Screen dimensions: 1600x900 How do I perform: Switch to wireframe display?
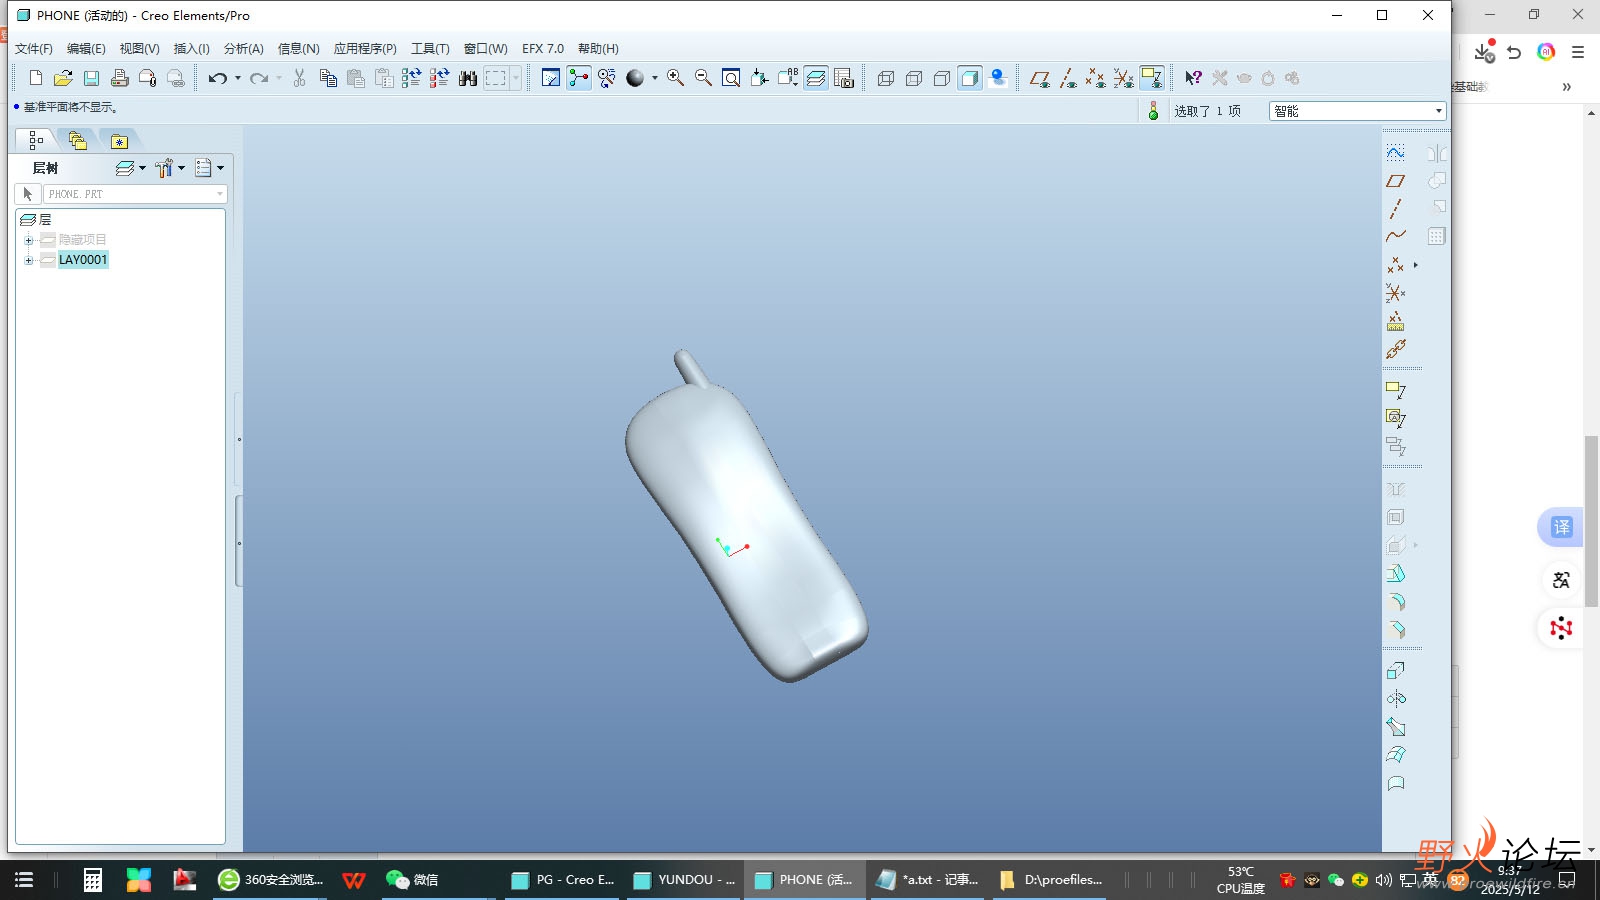885,78
